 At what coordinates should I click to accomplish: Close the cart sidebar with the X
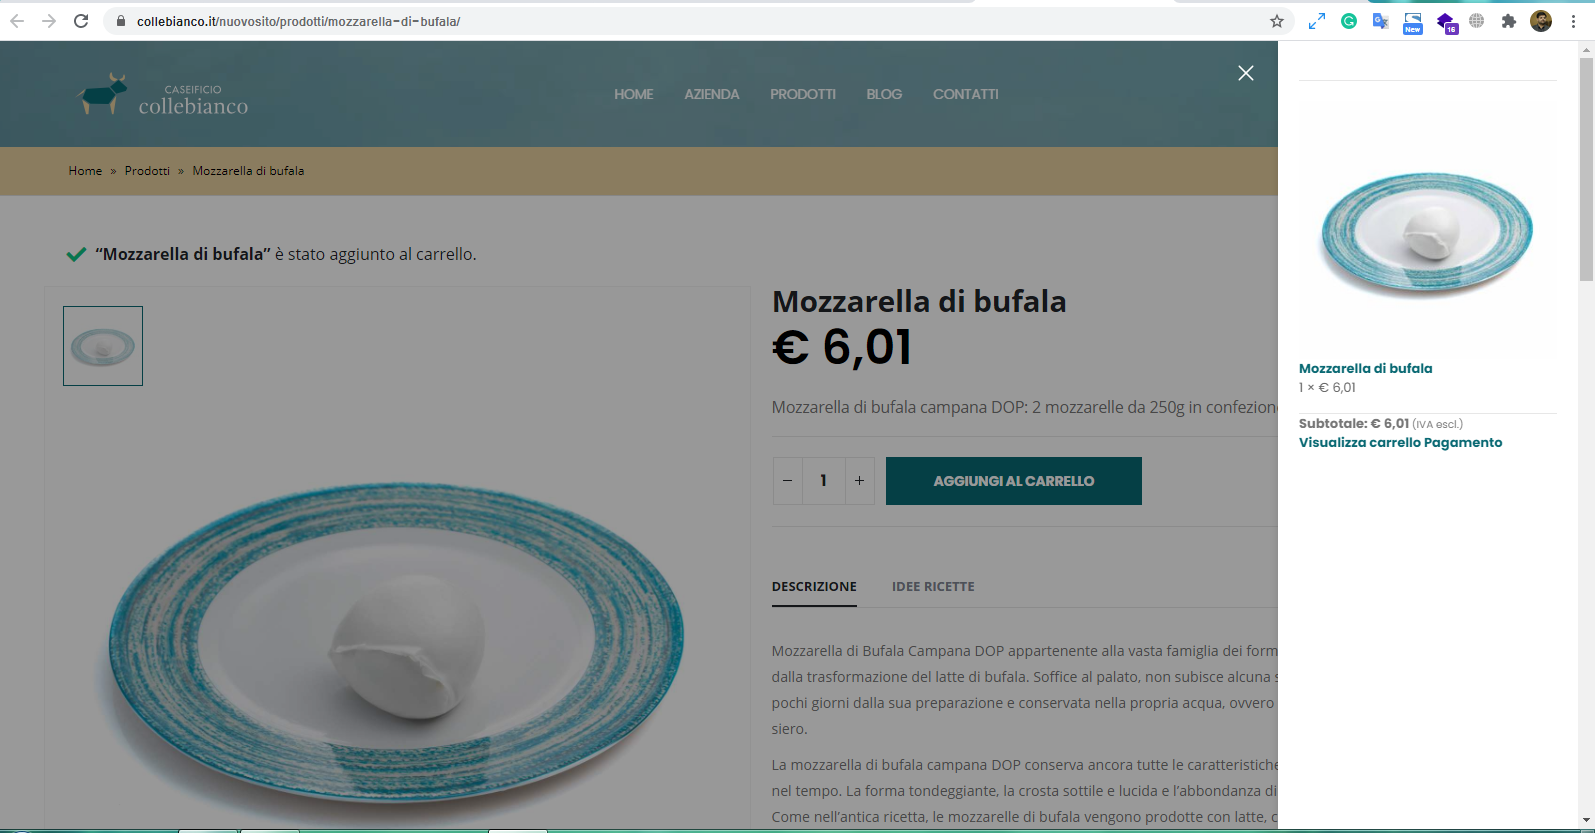1246,73
